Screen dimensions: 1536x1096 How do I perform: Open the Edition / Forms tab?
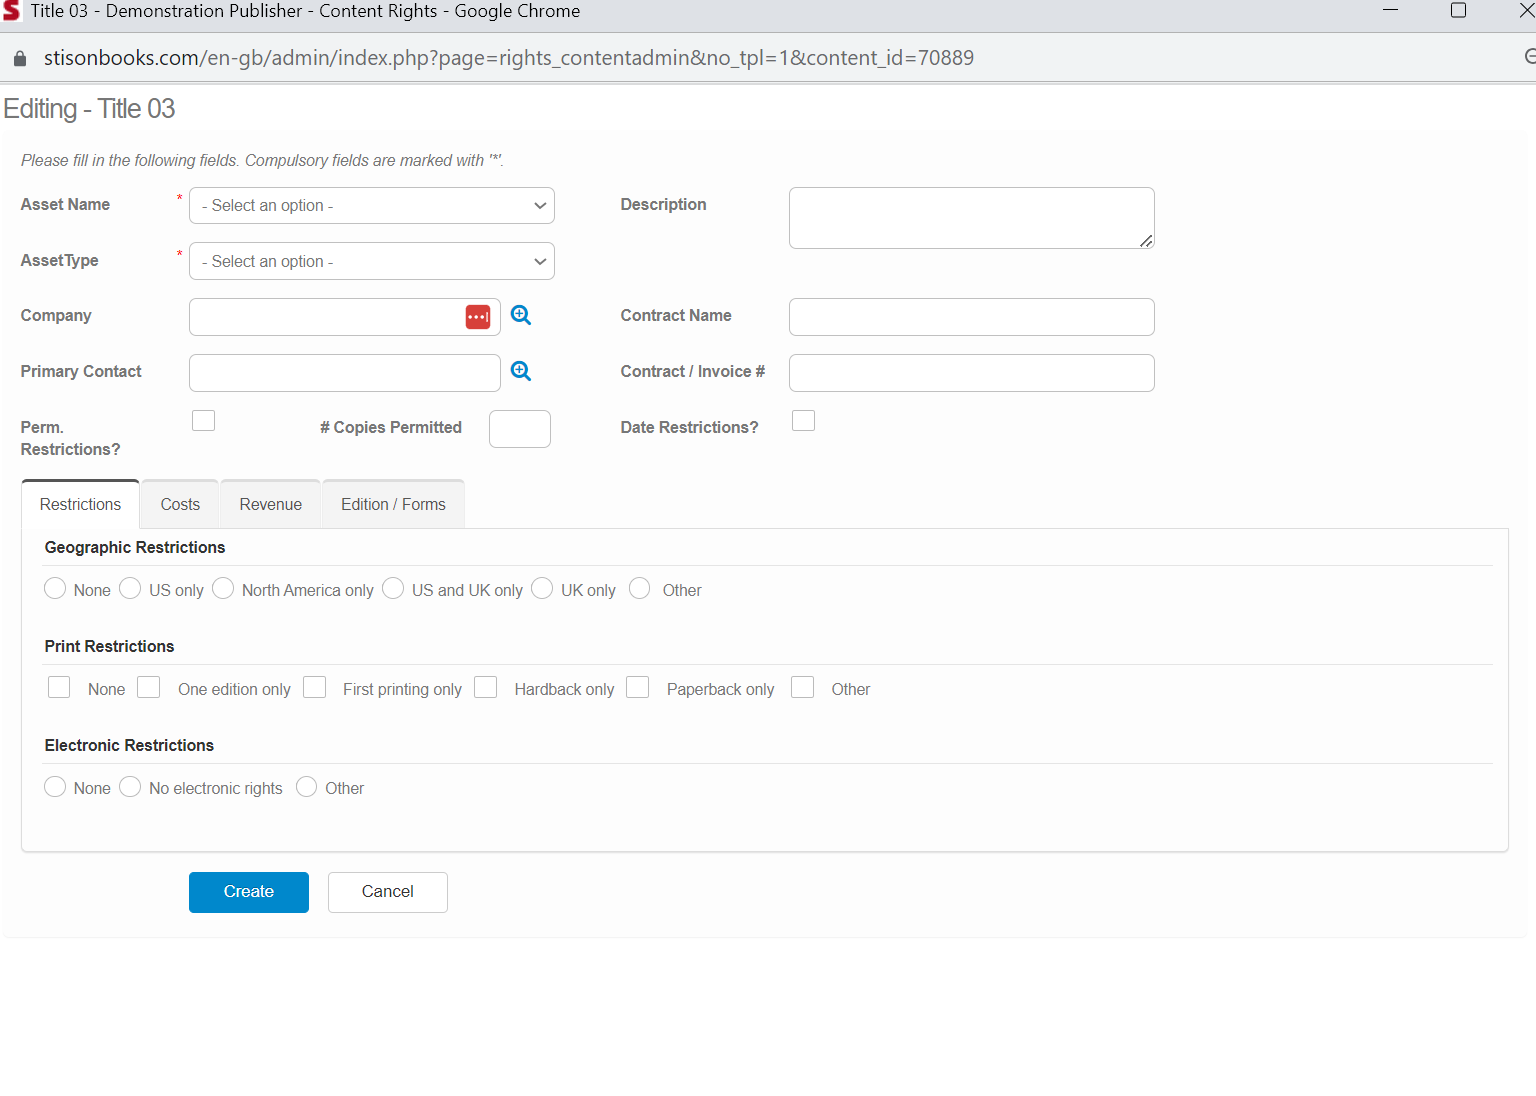pos(393,505)
